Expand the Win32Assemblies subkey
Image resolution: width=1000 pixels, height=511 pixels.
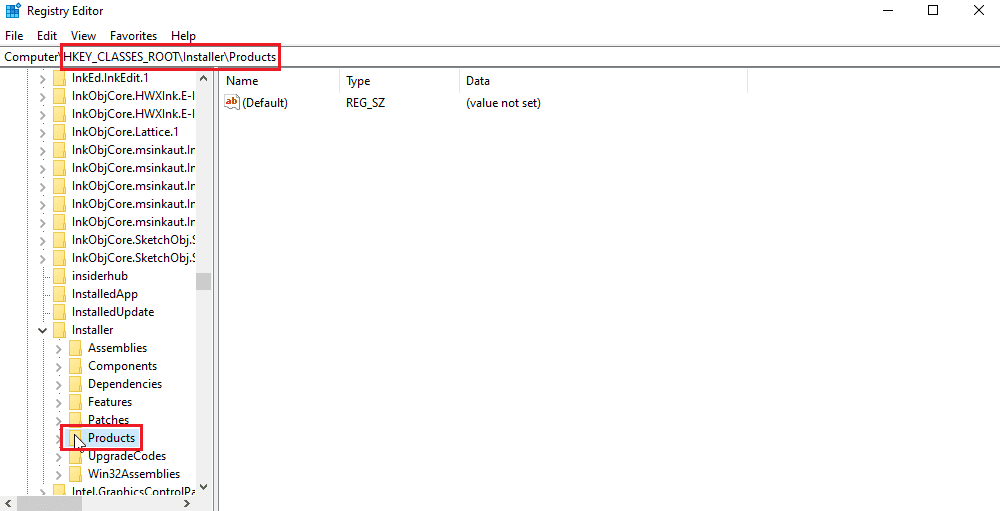click(x=59, y=474)
